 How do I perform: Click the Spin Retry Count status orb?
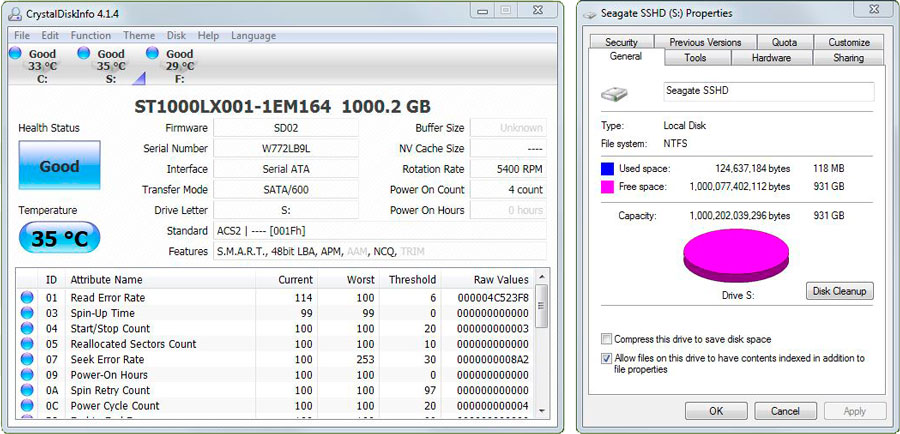click(27, 391)
